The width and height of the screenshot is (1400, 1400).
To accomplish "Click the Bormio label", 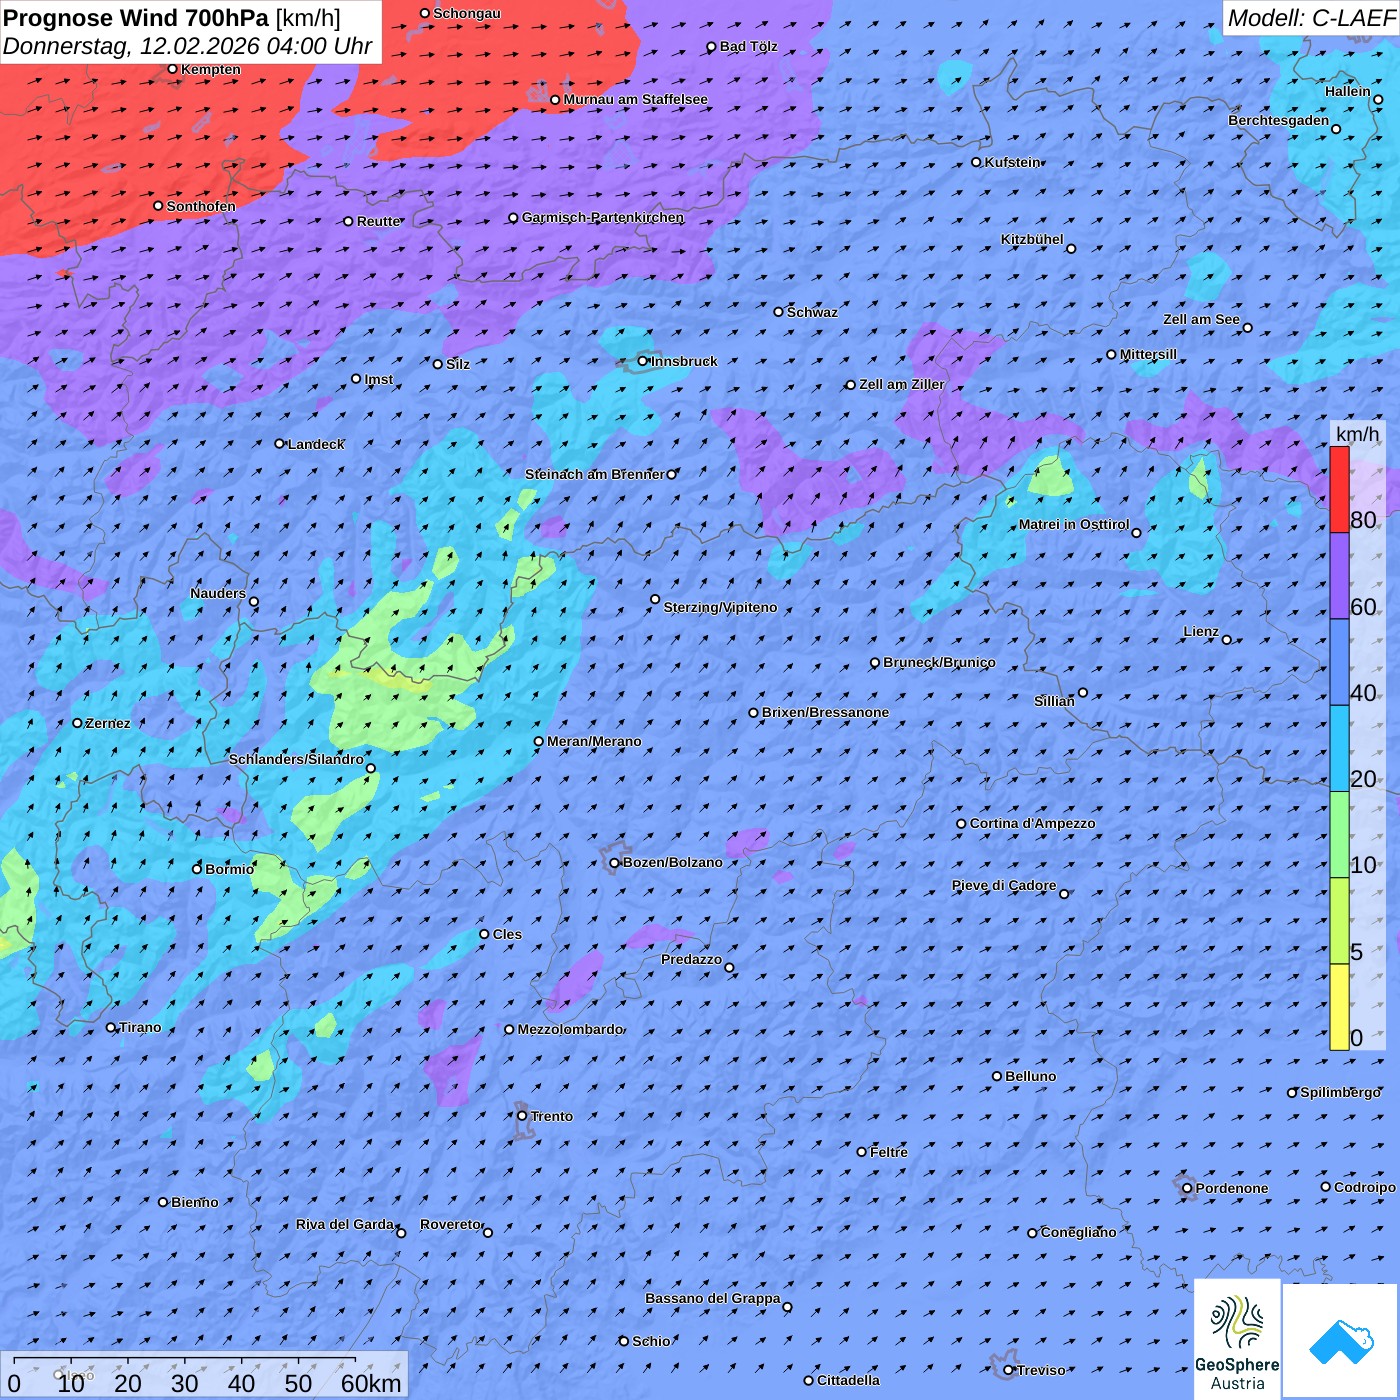I will tap(229, 869).
